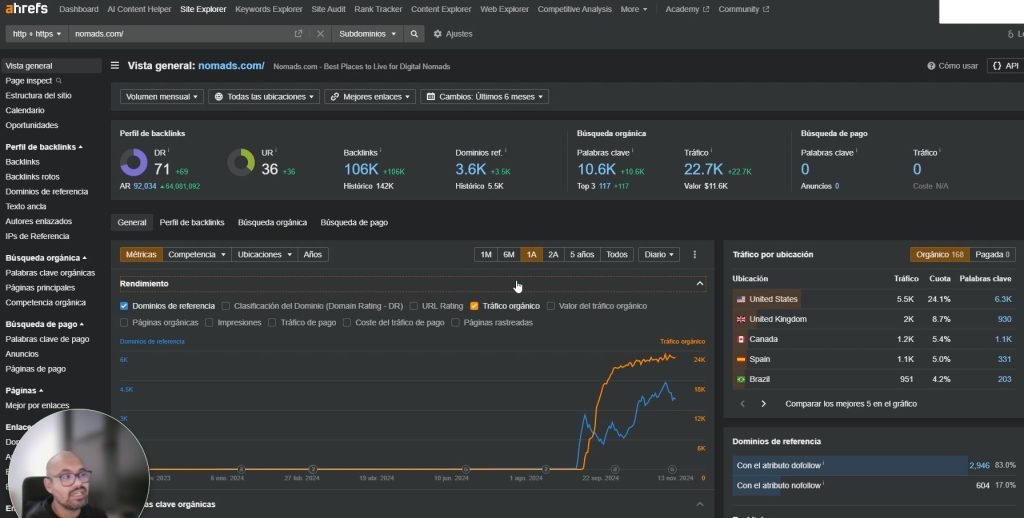Click nofollow referring domains bar
The image size is (1024, 518).
point(756,485)
